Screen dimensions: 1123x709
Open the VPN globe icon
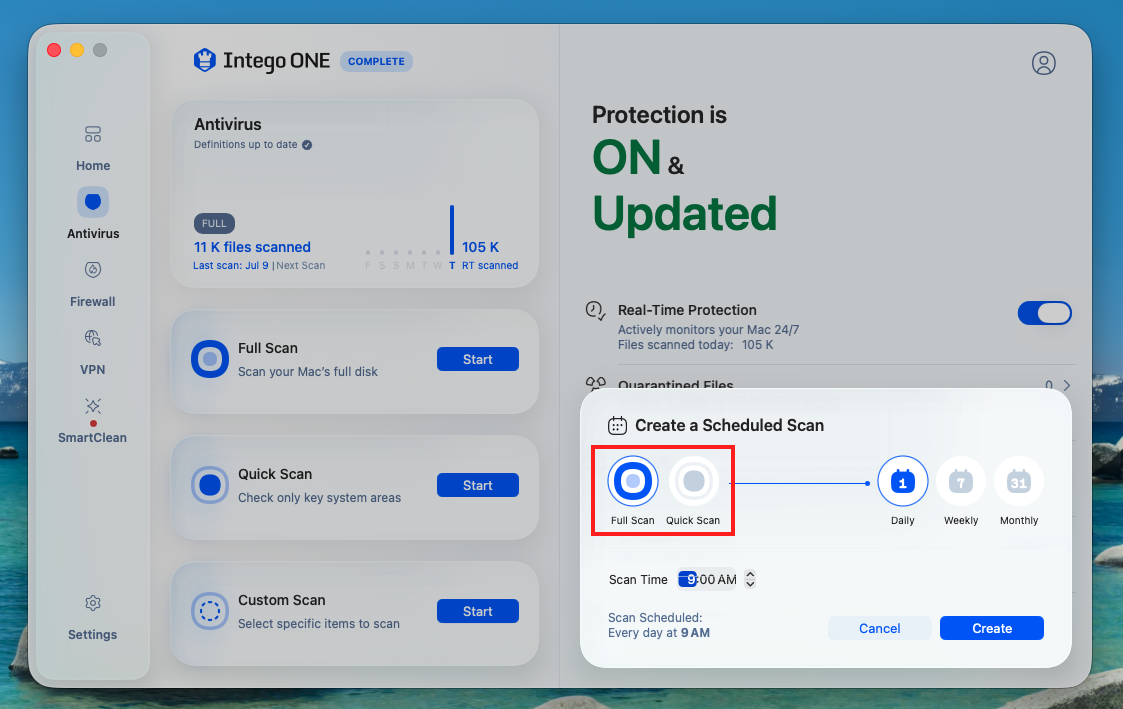pos(92,337)
